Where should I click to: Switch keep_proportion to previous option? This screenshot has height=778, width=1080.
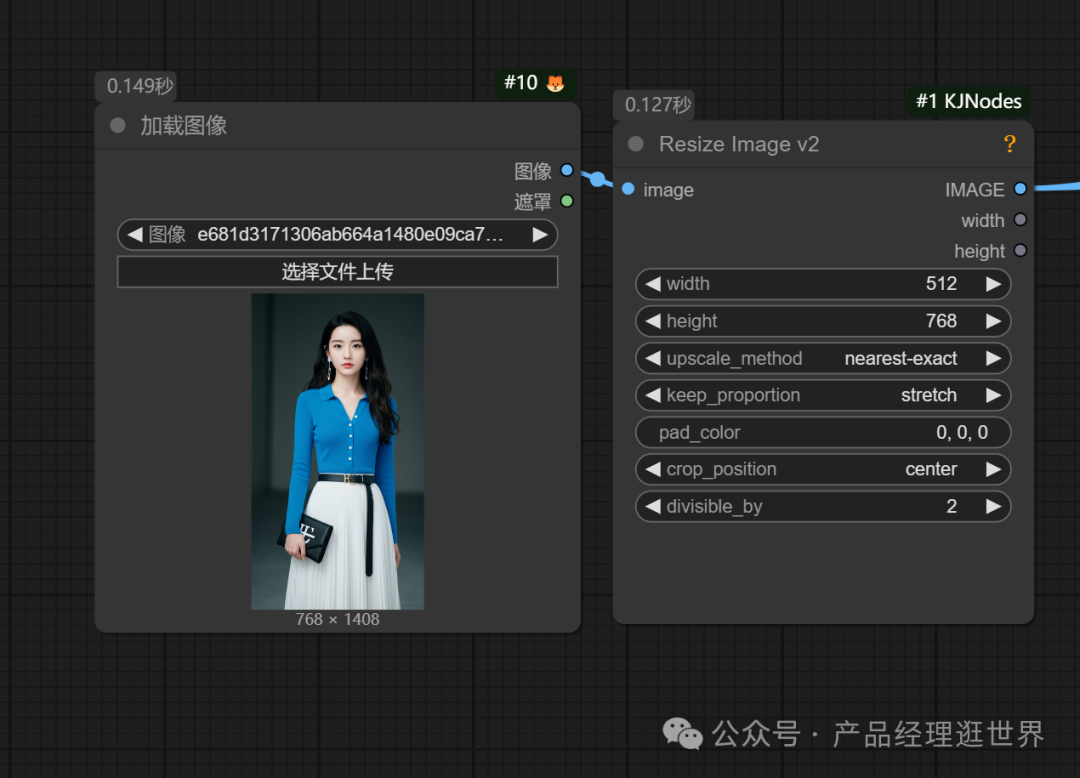pos(653,395)
